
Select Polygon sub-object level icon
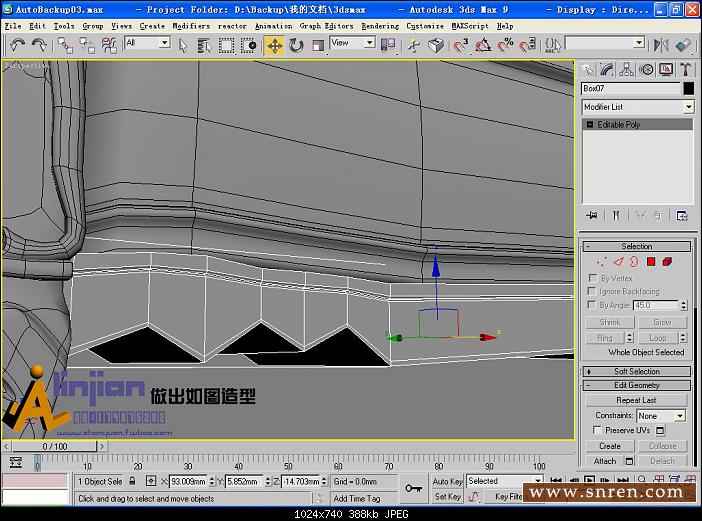click(650, 262)
